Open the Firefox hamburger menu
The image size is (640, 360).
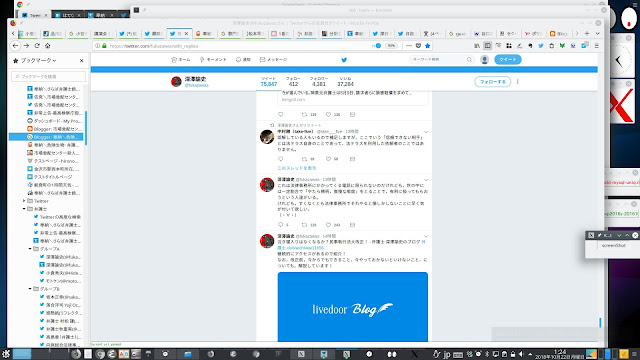pos(596,46)
